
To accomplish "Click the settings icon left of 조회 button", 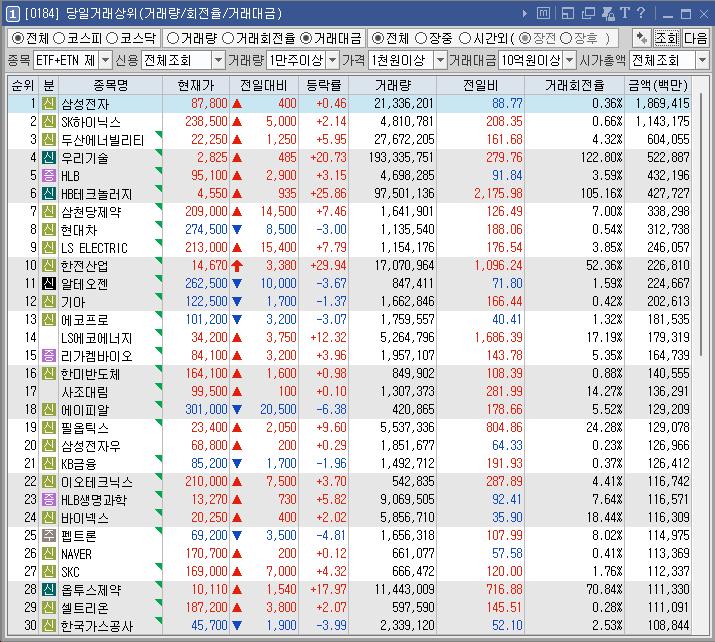I will [x=642, y=38].
